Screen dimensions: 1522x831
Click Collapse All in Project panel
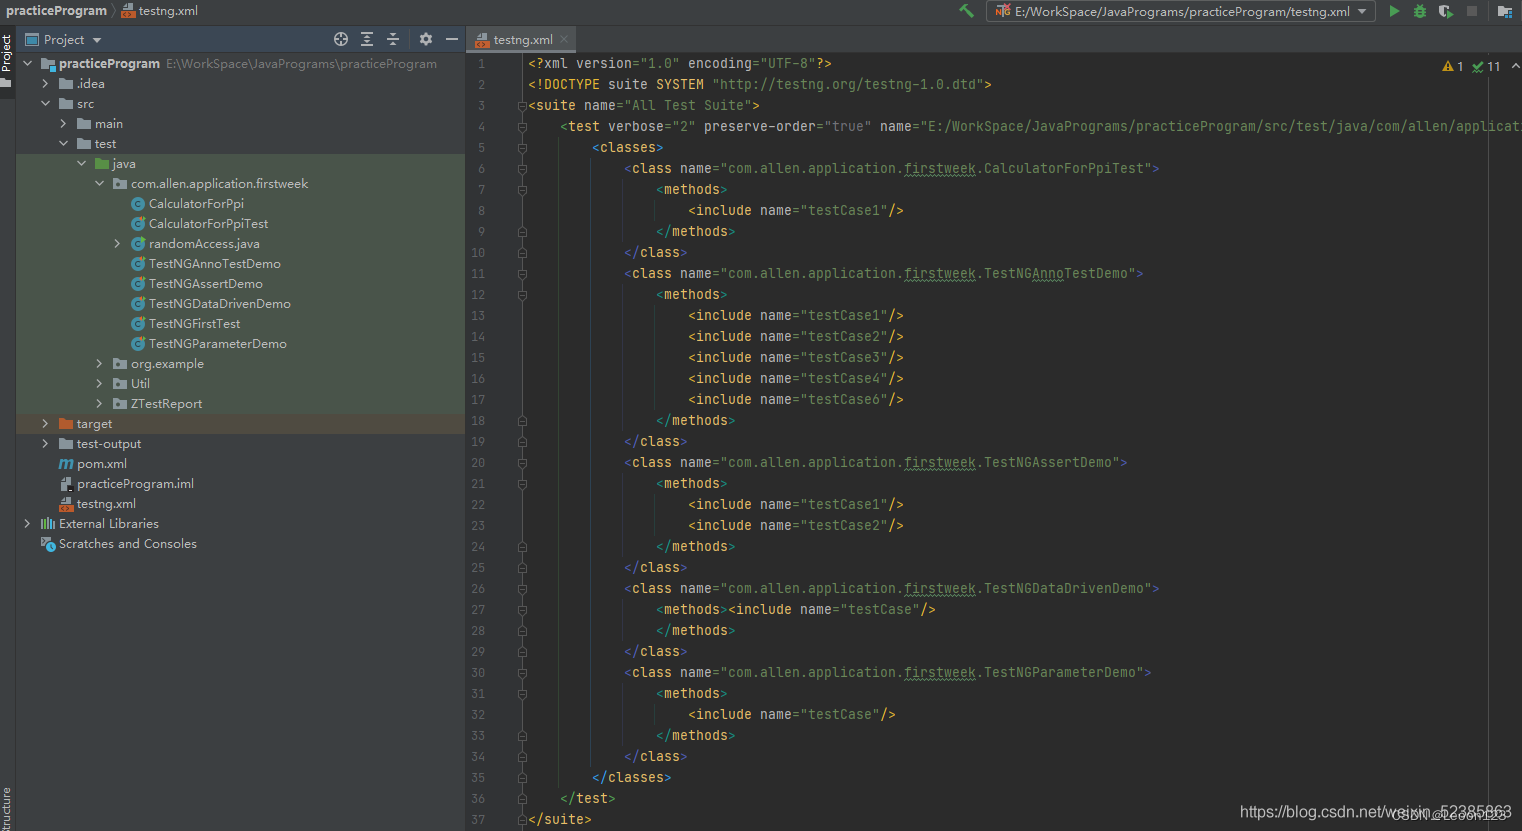(393, 39)
